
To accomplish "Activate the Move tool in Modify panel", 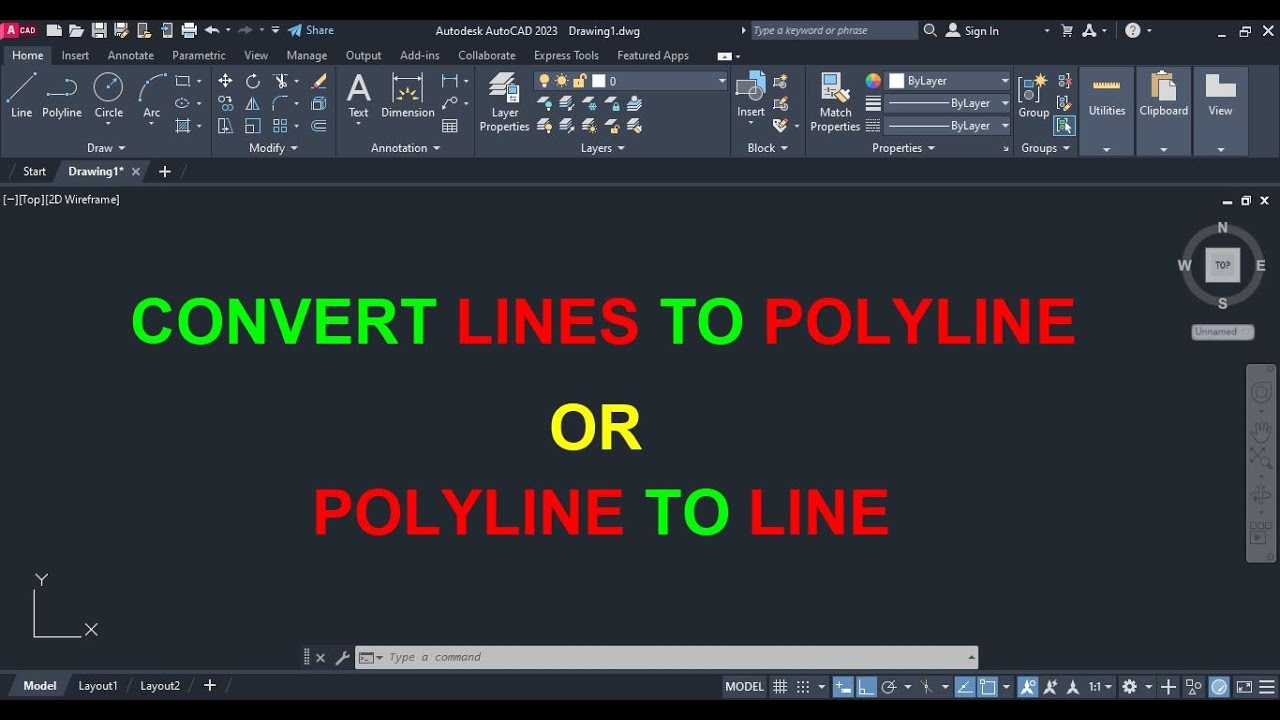I will pos(225,81).
